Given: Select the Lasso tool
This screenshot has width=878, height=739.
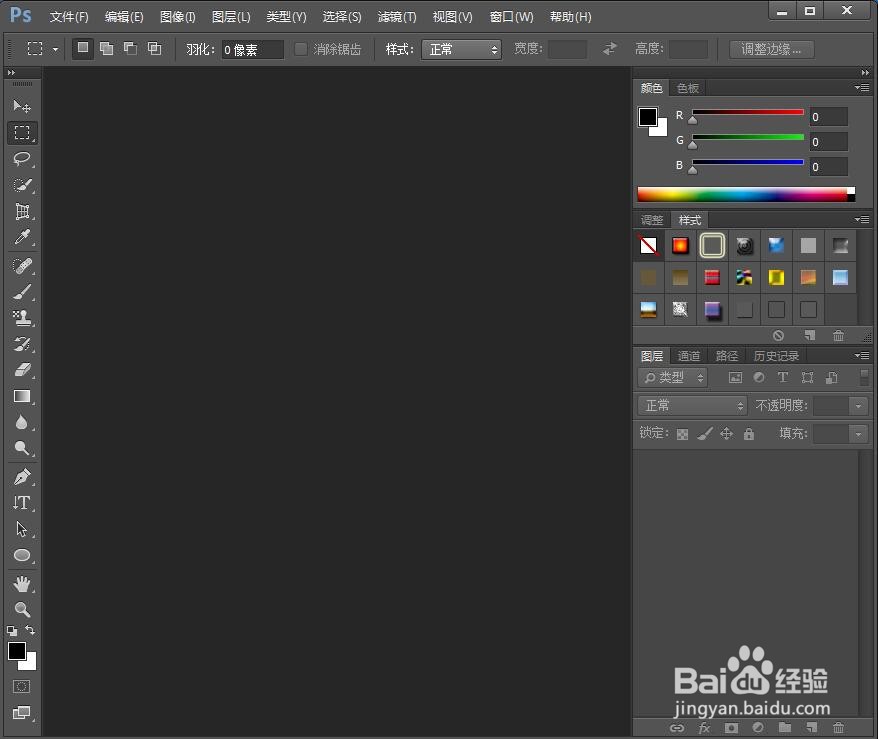Looking at the screenshot, I should (22, 159).
